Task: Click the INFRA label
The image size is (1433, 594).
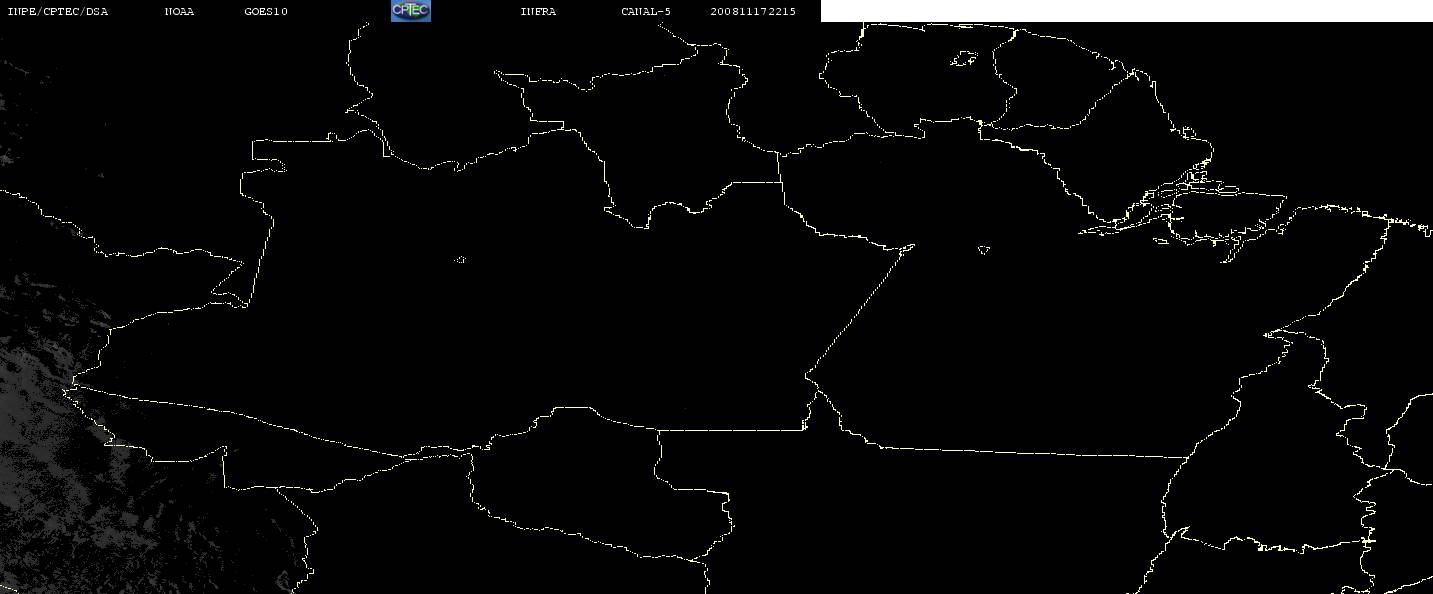Action: 538,12
